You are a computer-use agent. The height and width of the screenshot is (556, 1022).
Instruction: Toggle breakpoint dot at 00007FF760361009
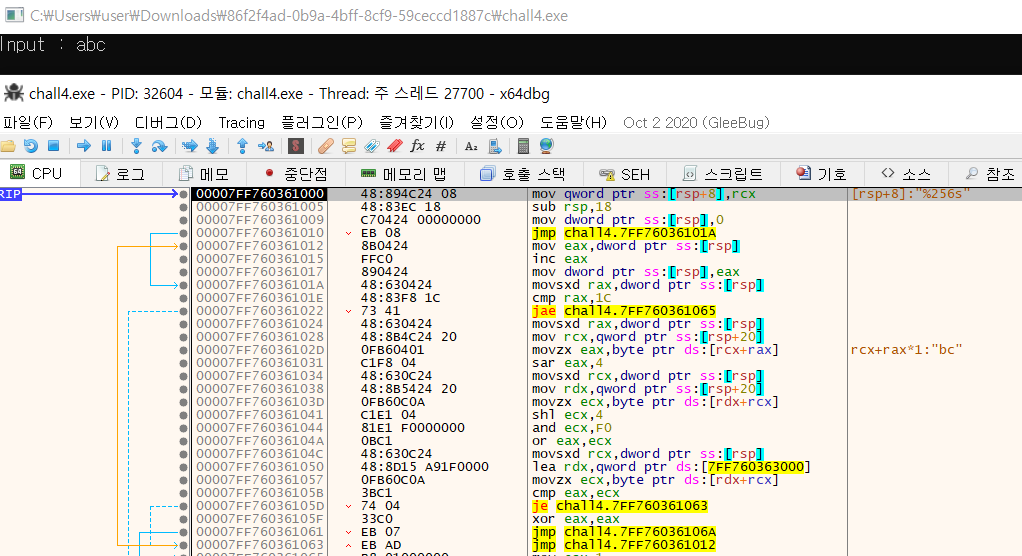184,220
